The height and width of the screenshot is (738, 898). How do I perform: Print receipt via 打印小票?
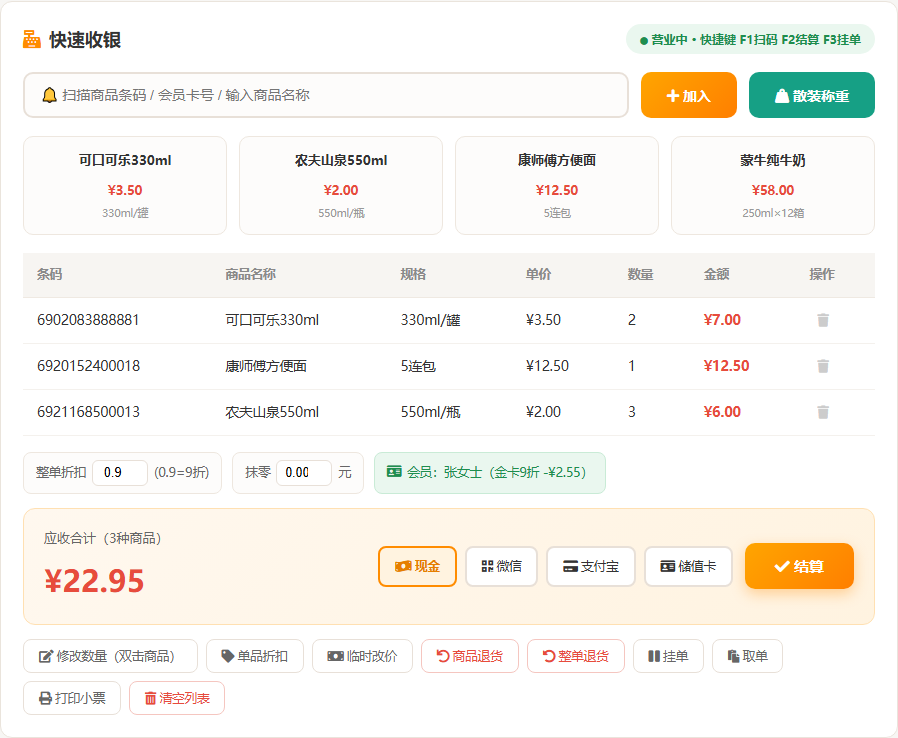(72, 698)
